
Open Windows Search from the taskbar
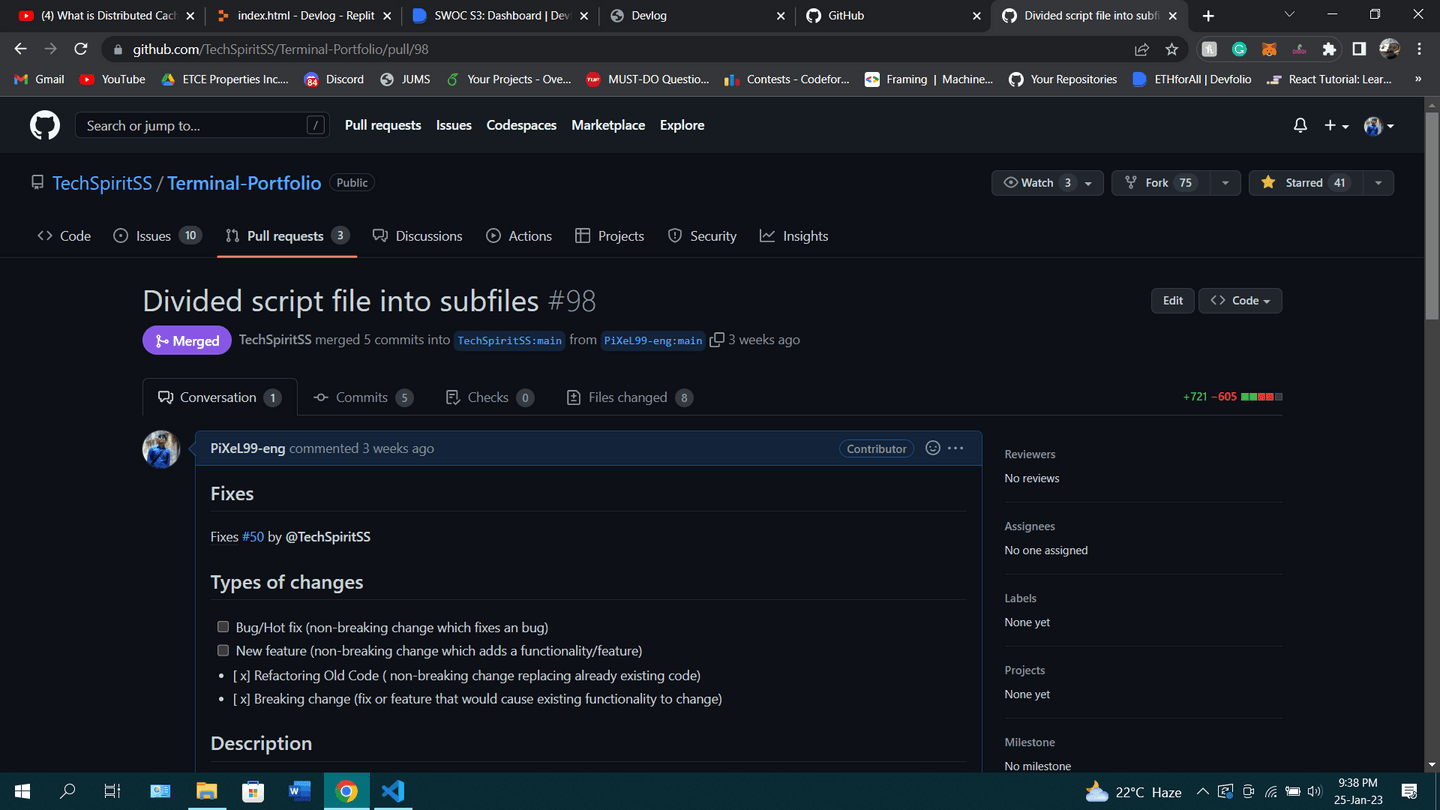(x=67, y=791)
